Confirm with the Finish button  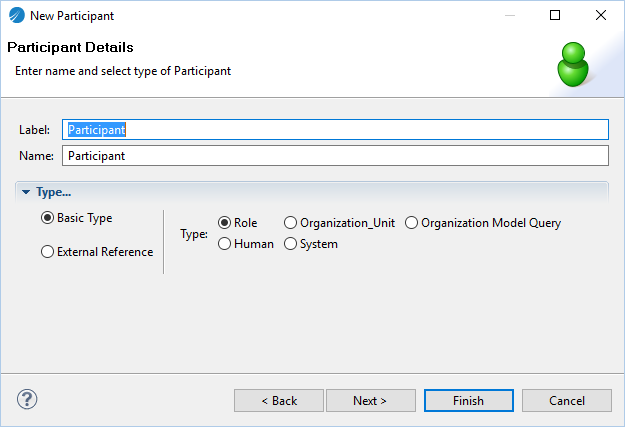pos(469,400)
